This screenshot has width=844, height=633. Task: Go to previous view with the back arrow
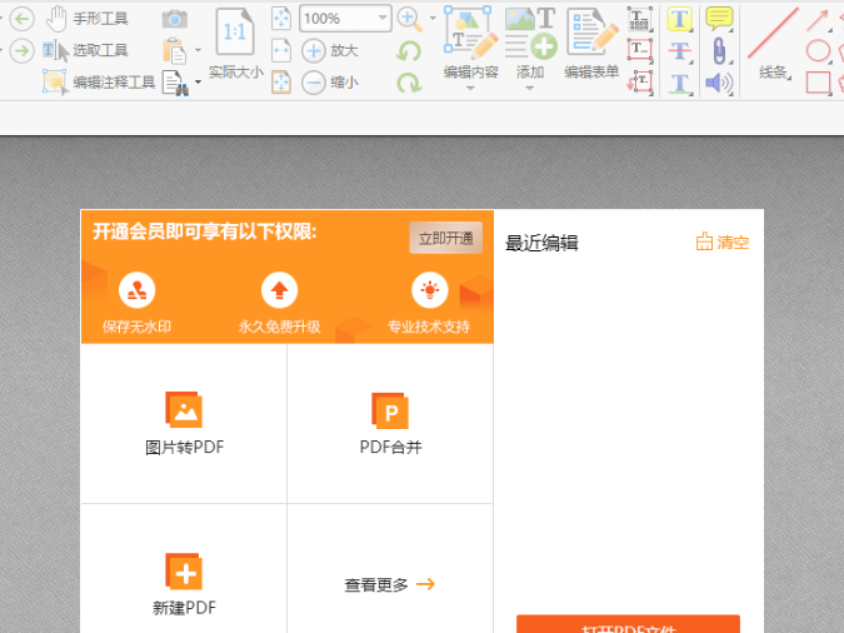22,19
